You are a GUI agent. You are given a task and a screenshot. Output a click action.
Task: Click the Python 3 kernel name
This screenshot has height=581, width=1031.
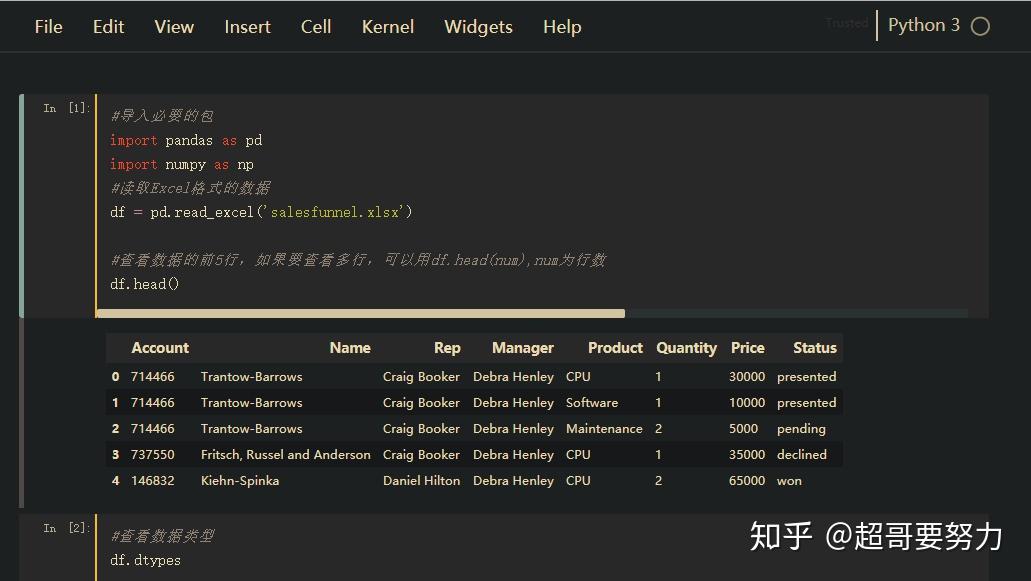[923, 25]
